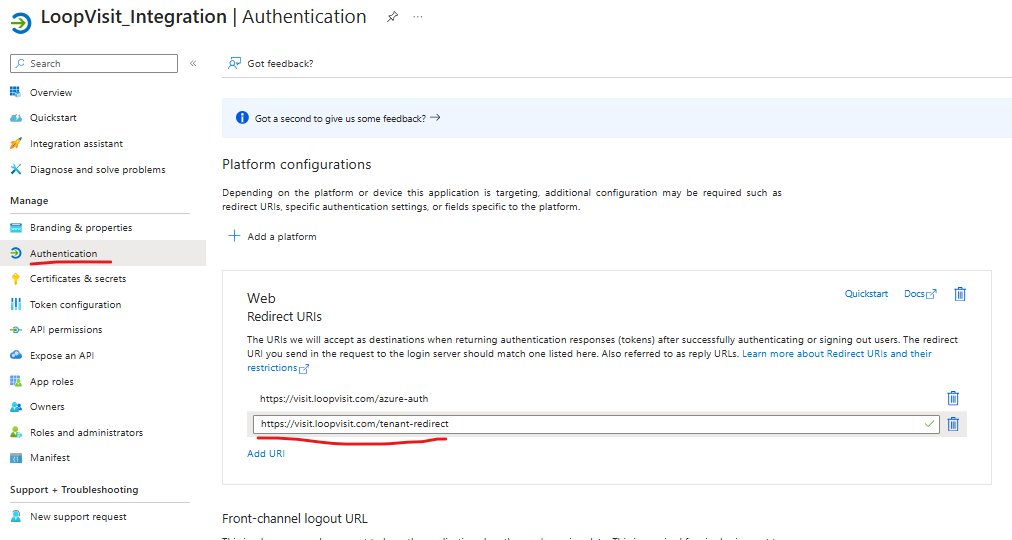Go to API permissions
The height and width of the screenshot is (540, 1012).
66,330
